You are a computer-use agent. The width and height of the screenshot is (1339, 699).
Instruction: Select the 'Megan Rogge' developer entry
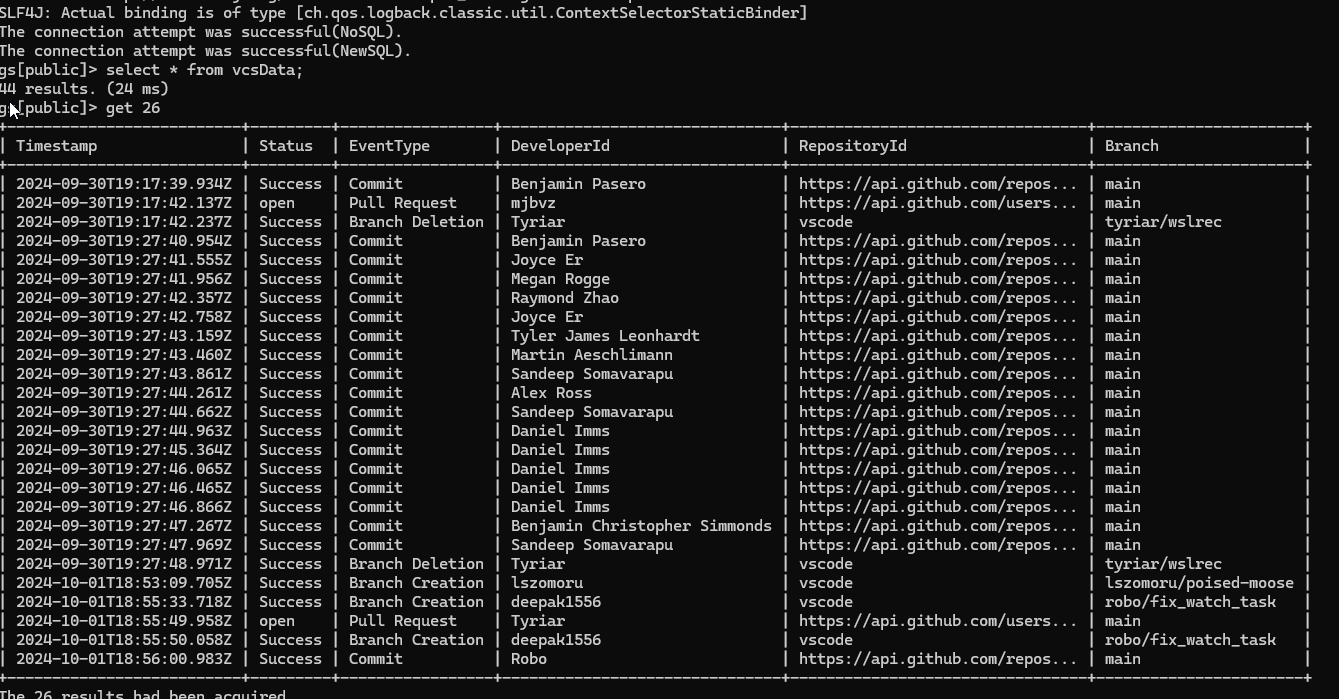[x=560, y=279]
